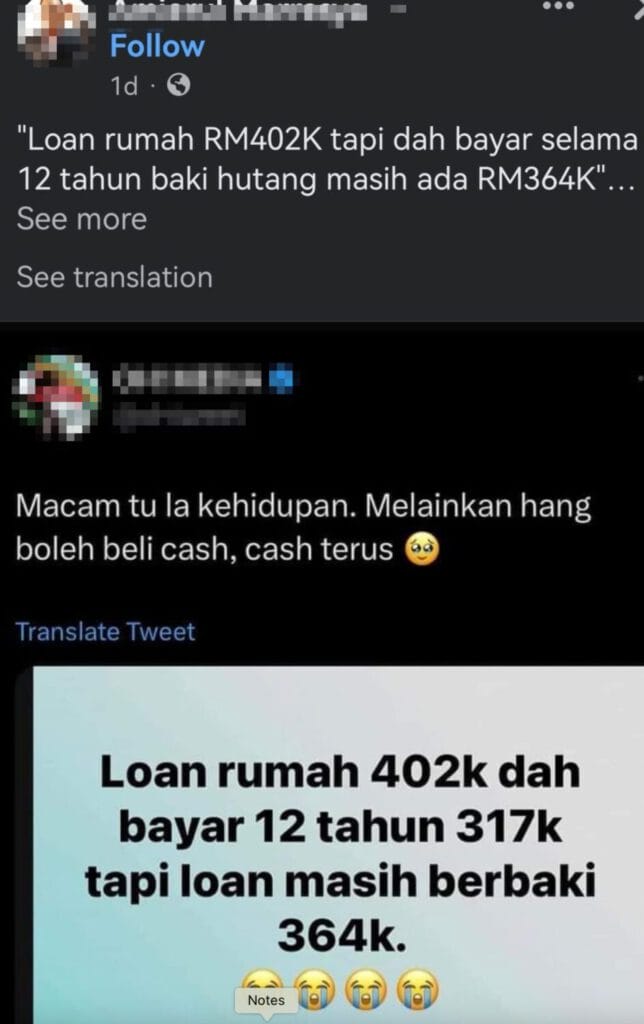
Task: Expand the caption with See more
Action: point(82,219)
